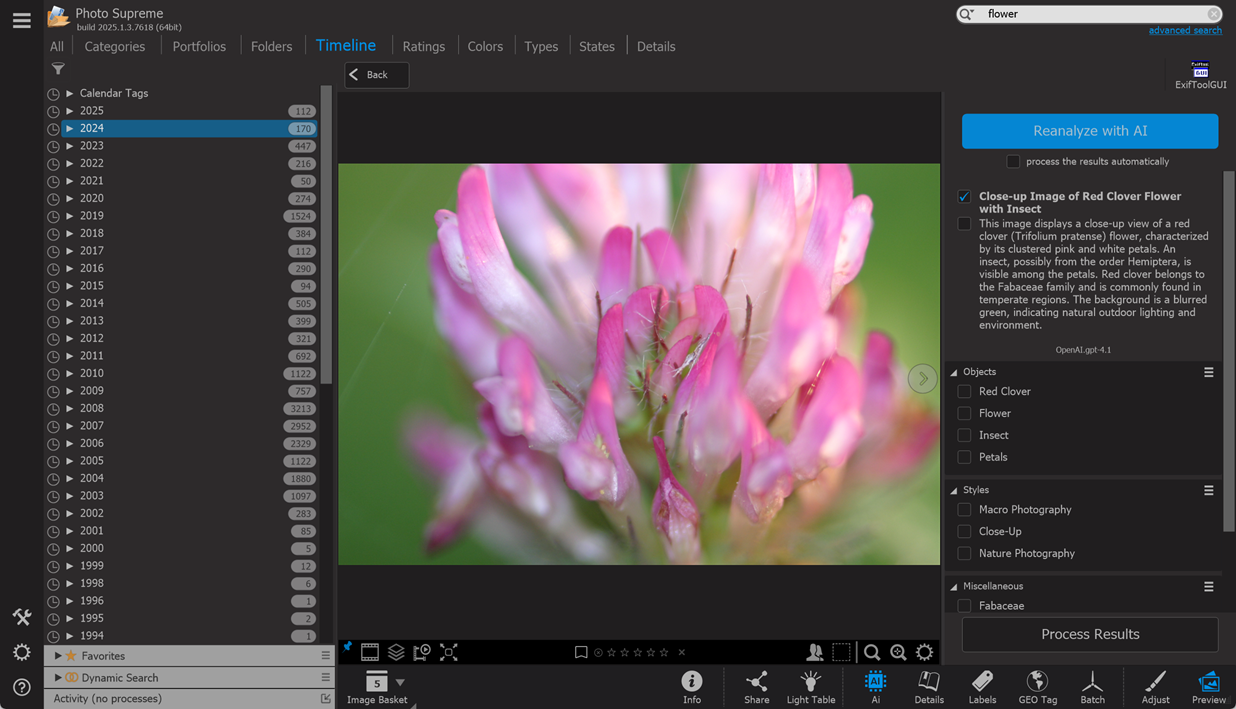1236x709 pixels.
Task: Collapse the Styles group
Action: [x=954, y=490]
